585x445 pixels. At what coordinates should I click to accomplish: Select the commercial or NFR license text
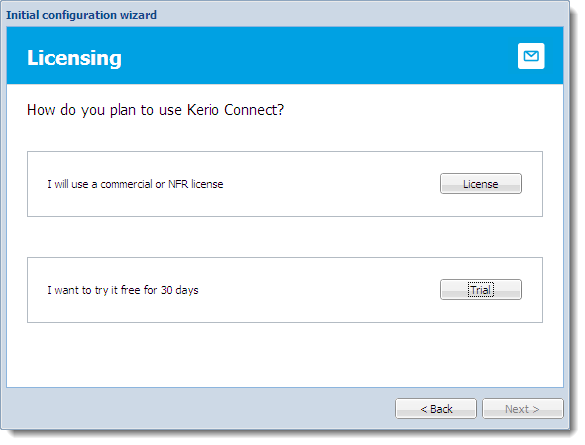point(162,184)
